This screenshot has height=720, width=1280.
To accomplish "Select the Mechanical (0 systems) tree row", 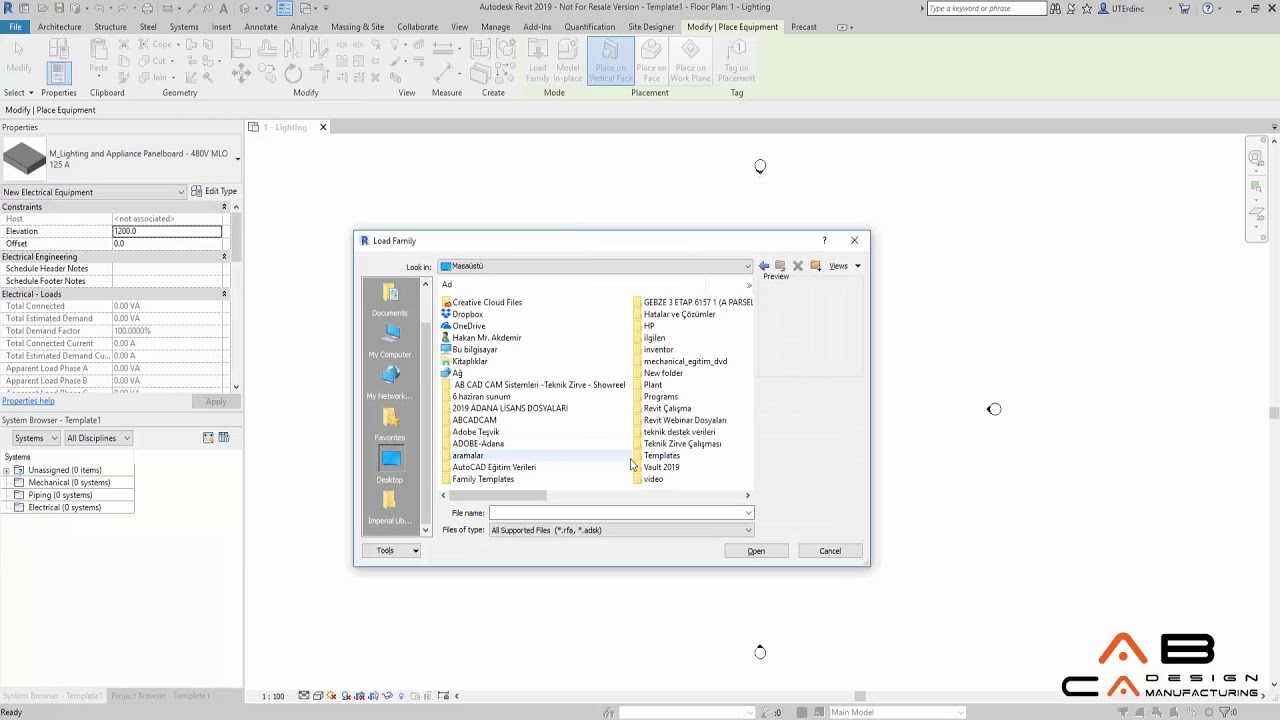I will pyautogui.click(x=69, y=482).
